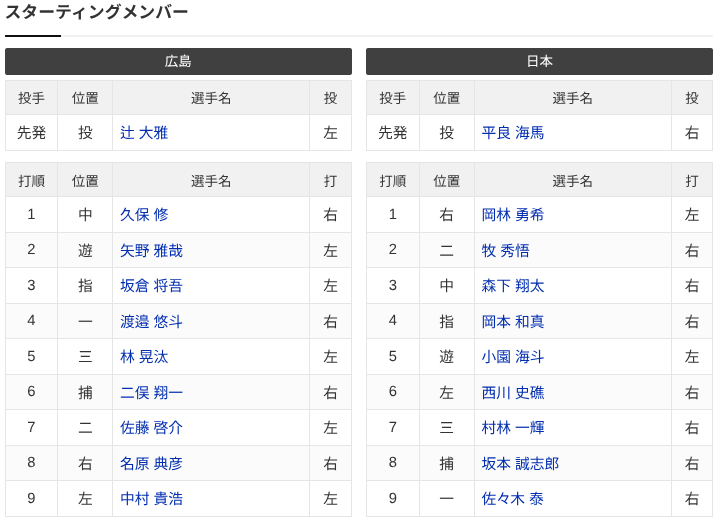Click 佐藤 啓介 player name
Viewport: 717px width, 523px height.
tap(151, 428)
